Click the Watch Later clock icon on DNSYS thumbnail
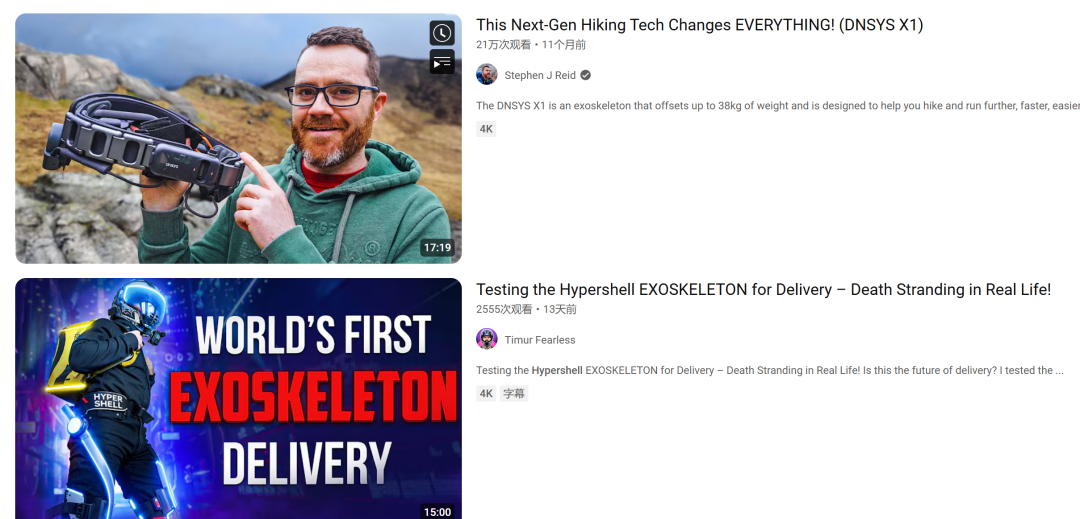Viewport: 1080px width, 519px height. [442, 33]
